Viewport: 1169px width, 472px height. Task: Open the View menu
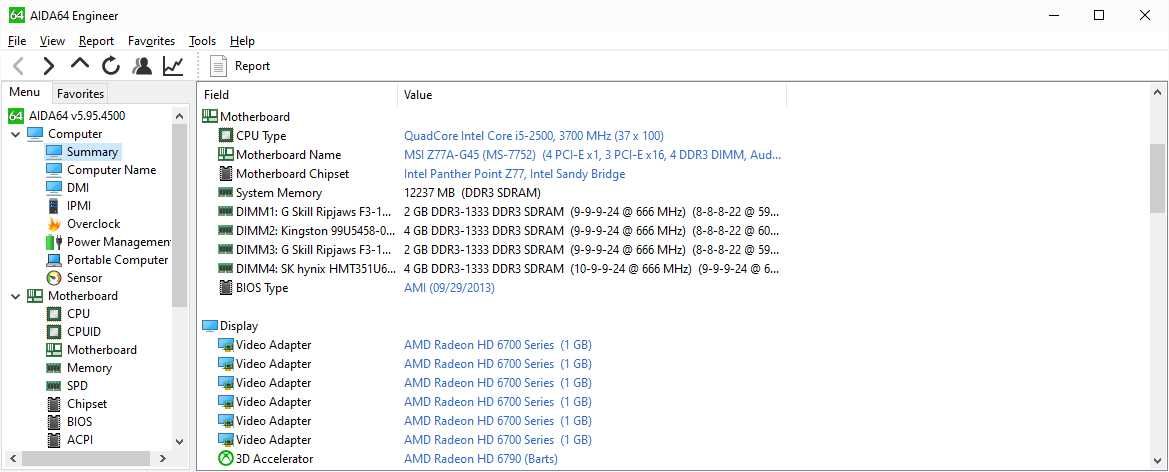[52, 41]
